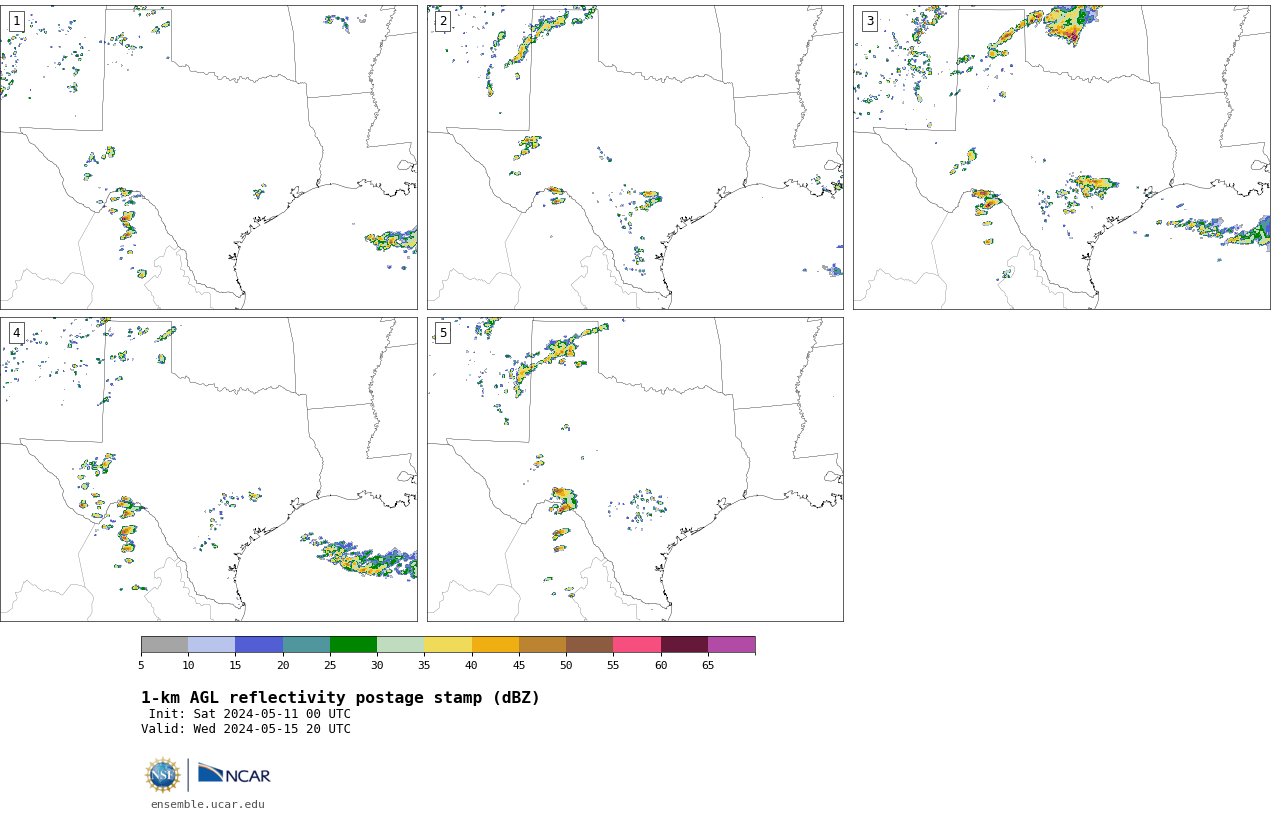1280x815 pixels.
Task: Click the member number 2 label box
Action: click(442, 21)
